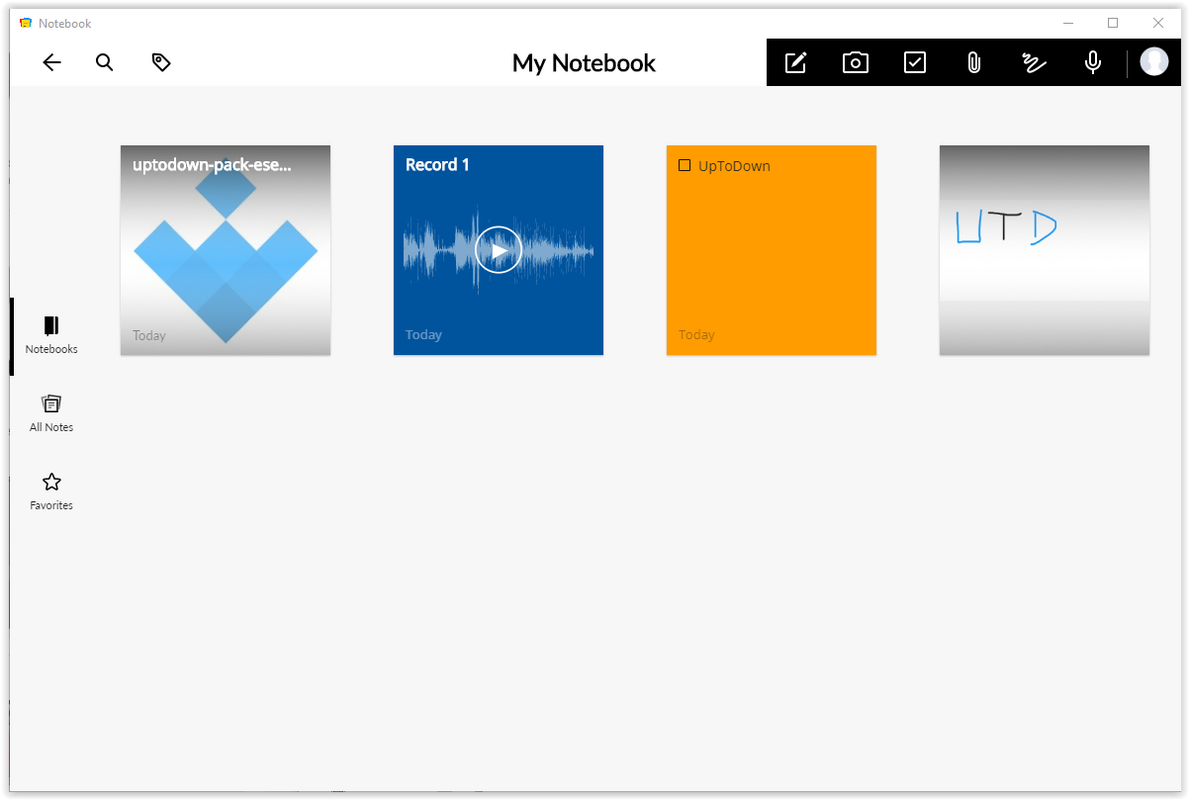Click the My Notebook title
This screenshot has height=800, width=1189.
click(584, 63)
